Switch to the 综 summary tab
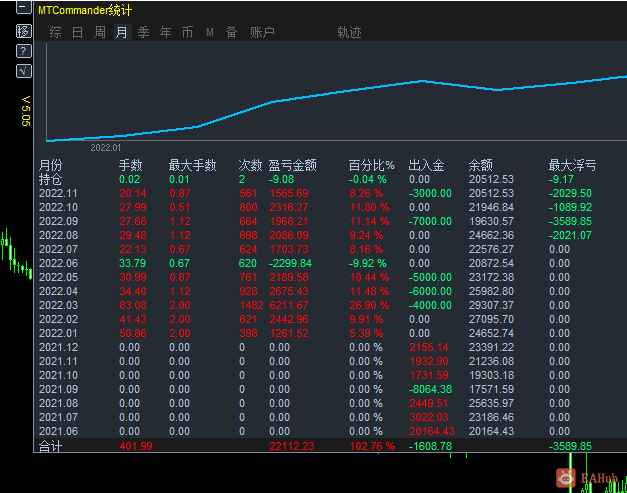Screen dimensions: 627x493 55,32
